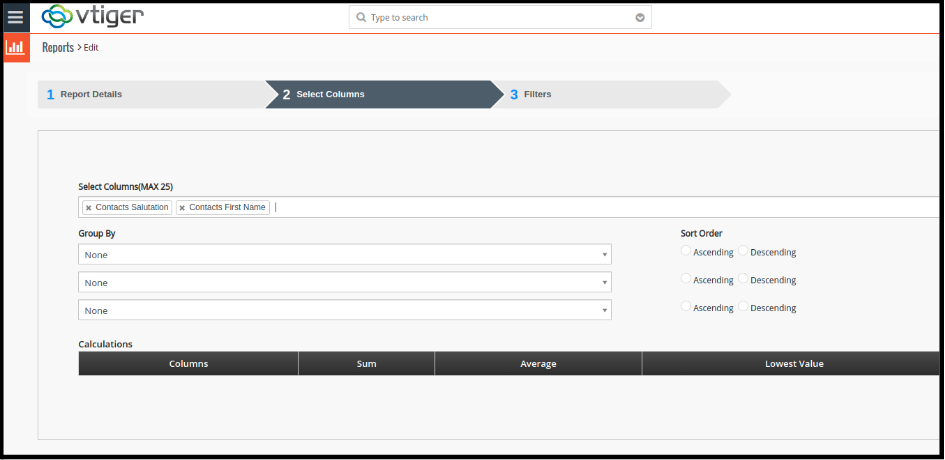Choose Descending for third sort order
This screenshot has width=945, height=460.
743,307
